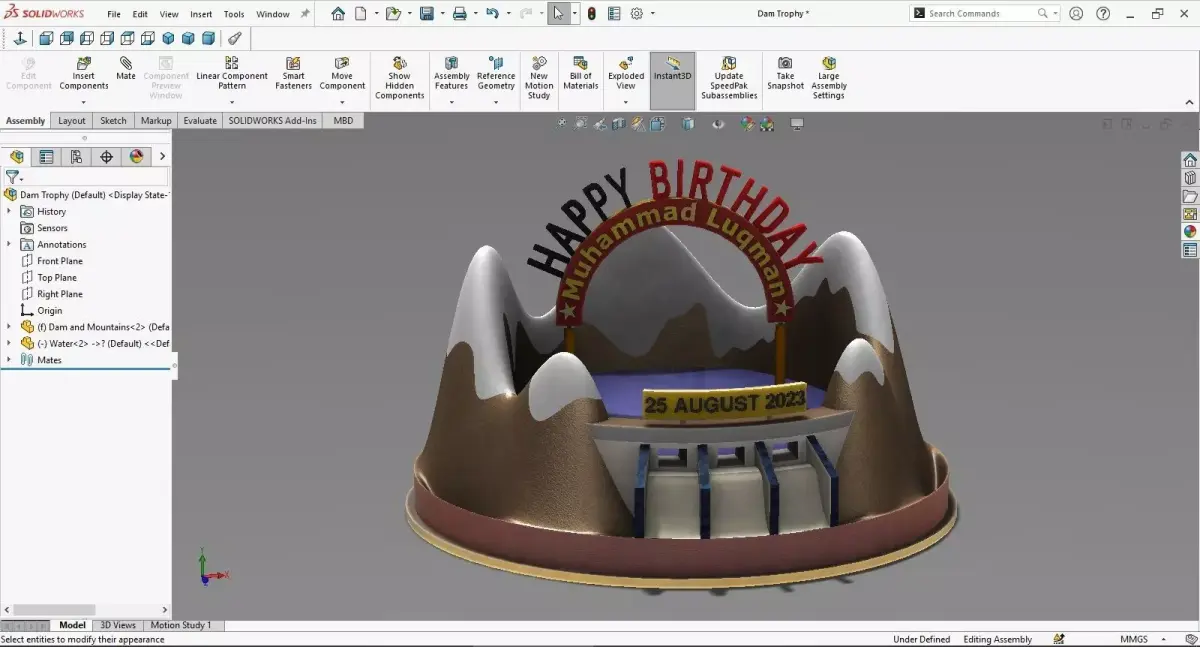
Task: Click the Exploded View tool
Action: tap(626, 74)
